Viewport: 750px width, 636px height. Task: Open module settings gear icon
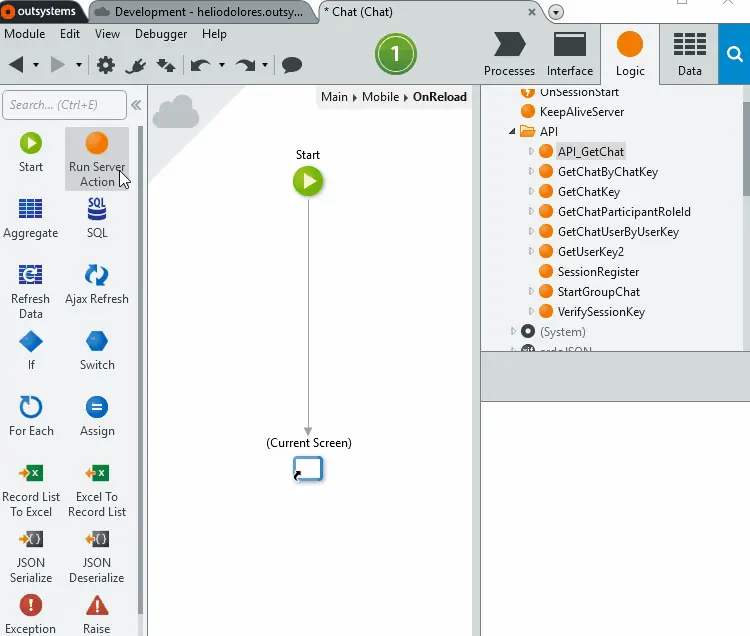pyautogui.click(x=106, y=65)
